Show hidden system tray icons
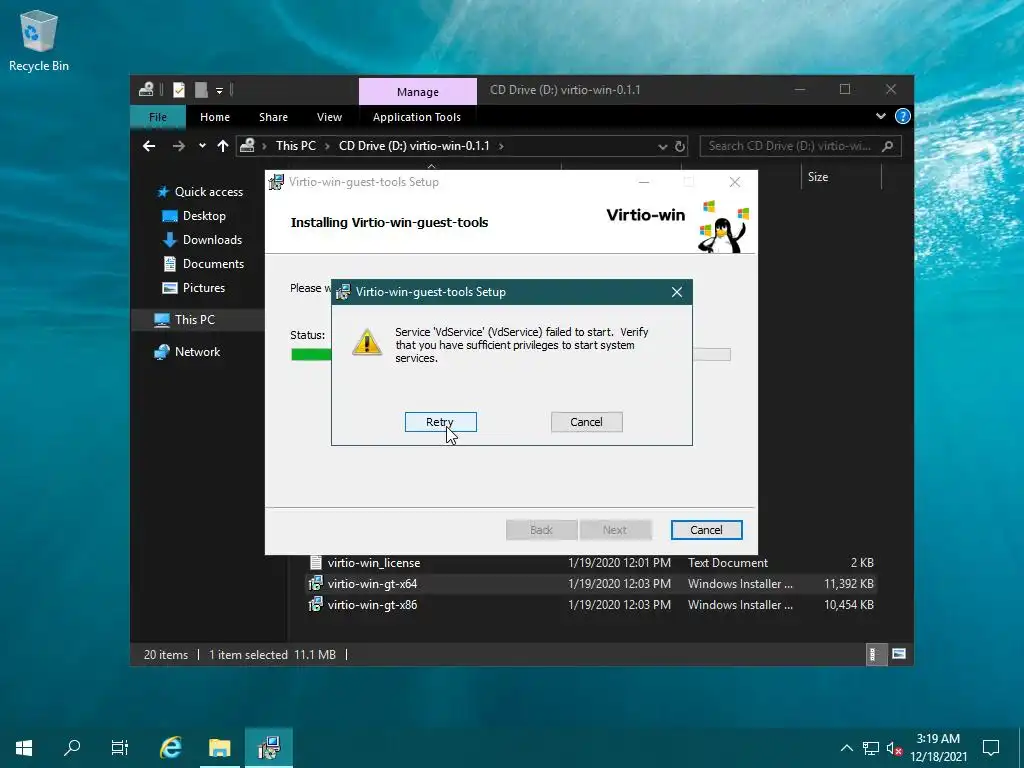 846,748
